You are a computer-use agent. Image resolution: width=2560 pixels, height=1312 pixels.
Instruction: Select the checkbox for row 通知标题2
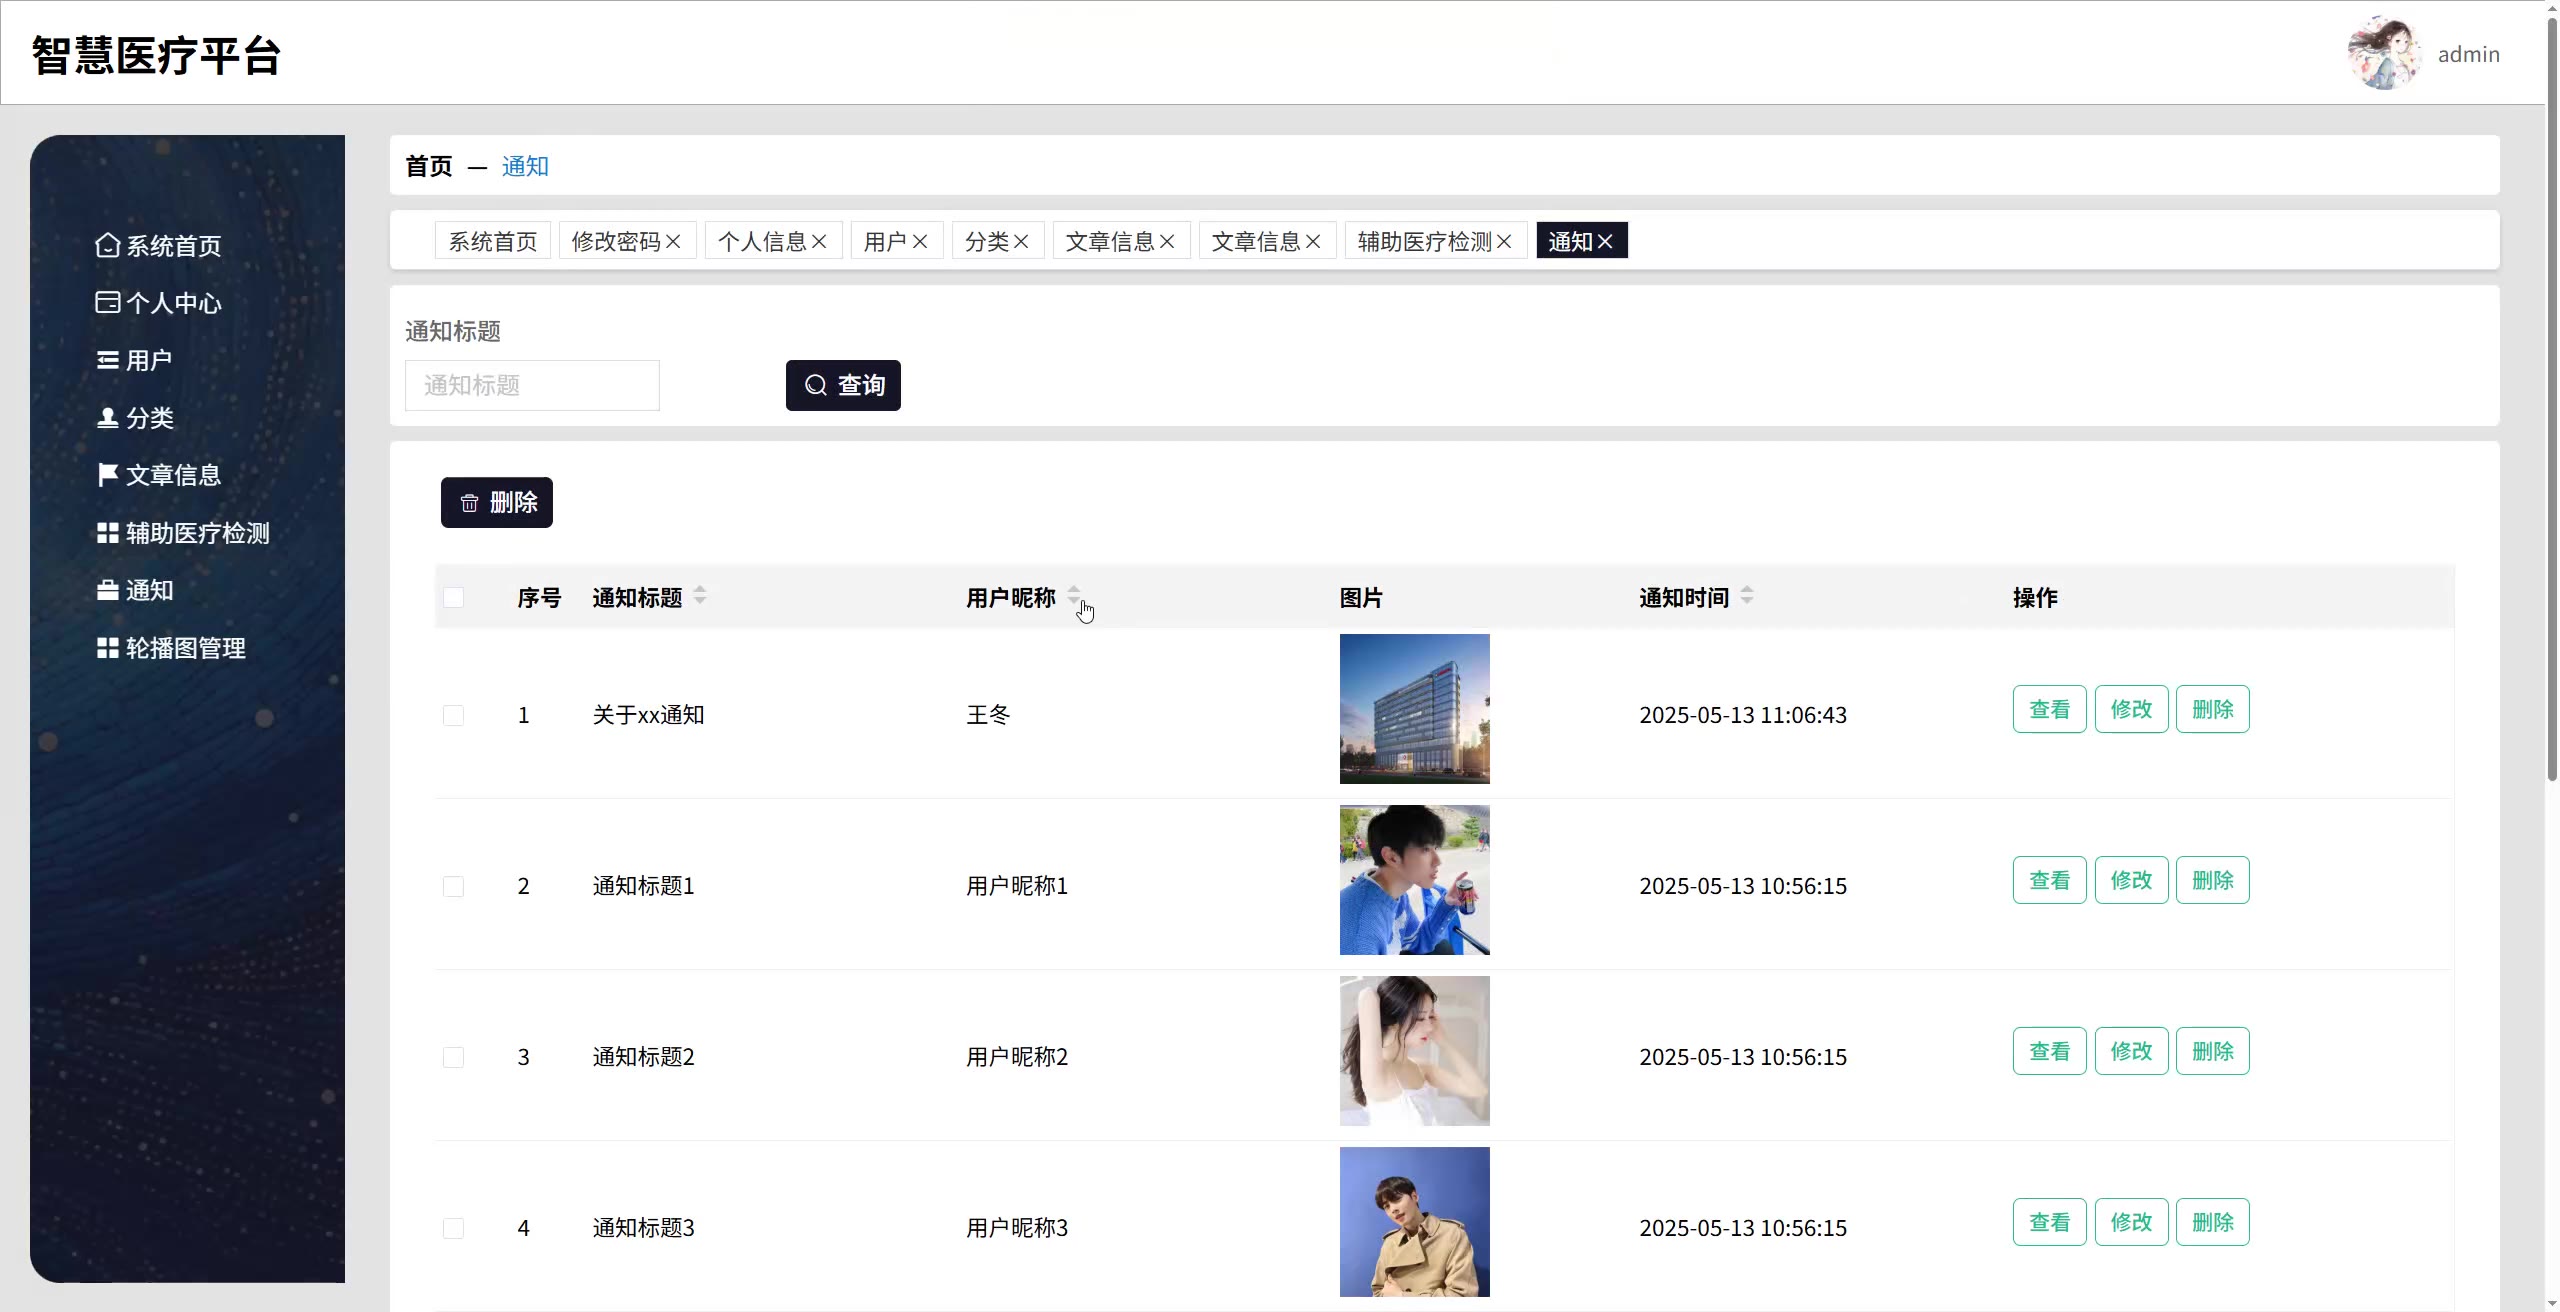pyautogui.click(x=453, y=1057)
